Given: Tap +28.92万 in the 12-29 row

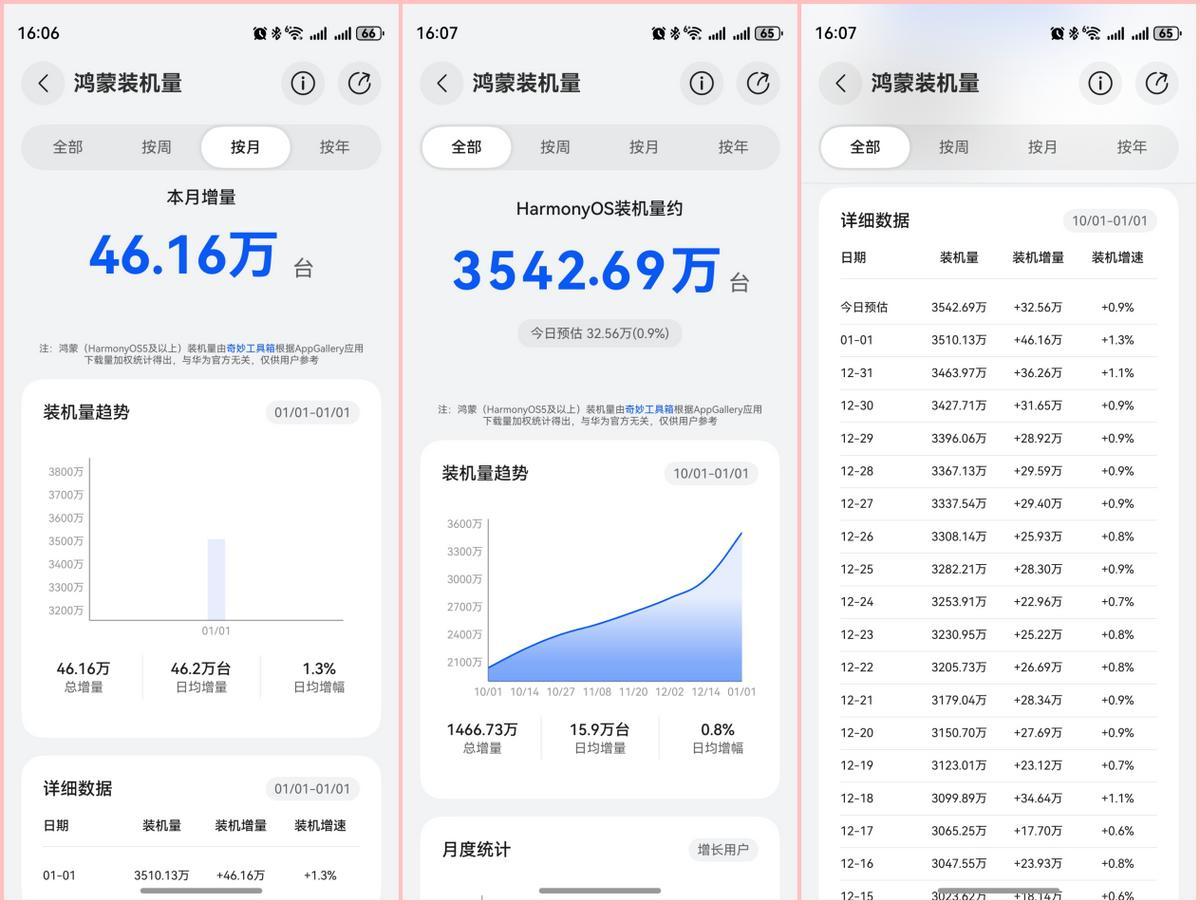Looking at the screenshot, I should pyautogui.click(x=1038, y=439).
